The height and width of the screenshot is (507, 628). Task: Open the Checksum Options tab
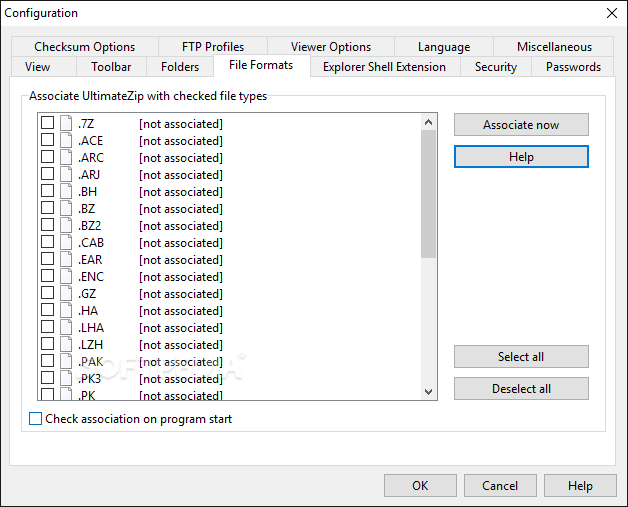coord(85,47)
